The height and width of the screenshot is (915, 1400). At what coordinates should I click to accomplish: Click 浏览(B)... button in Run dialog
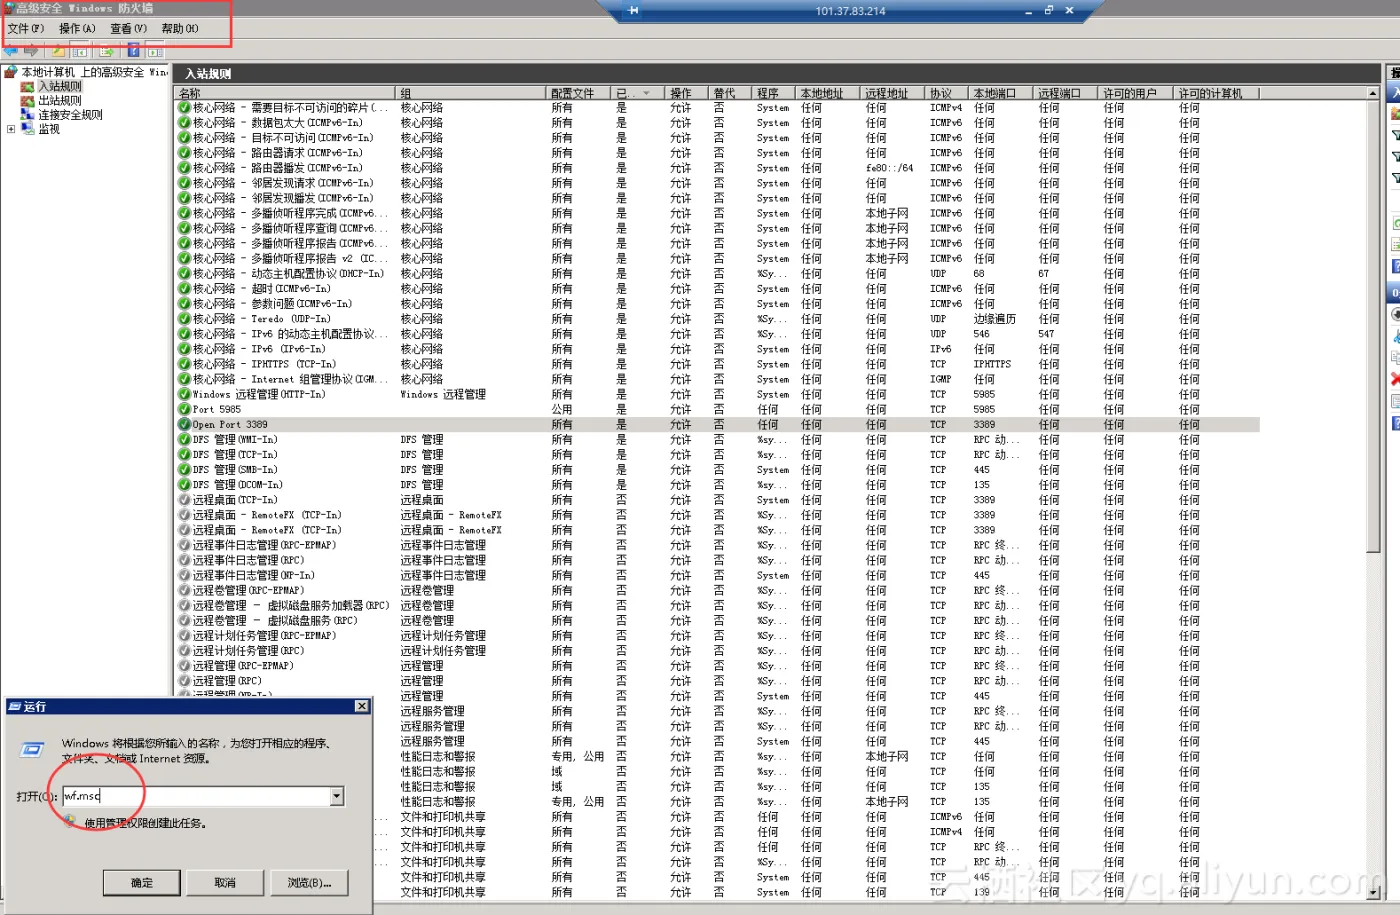click(x=309, y=882)
